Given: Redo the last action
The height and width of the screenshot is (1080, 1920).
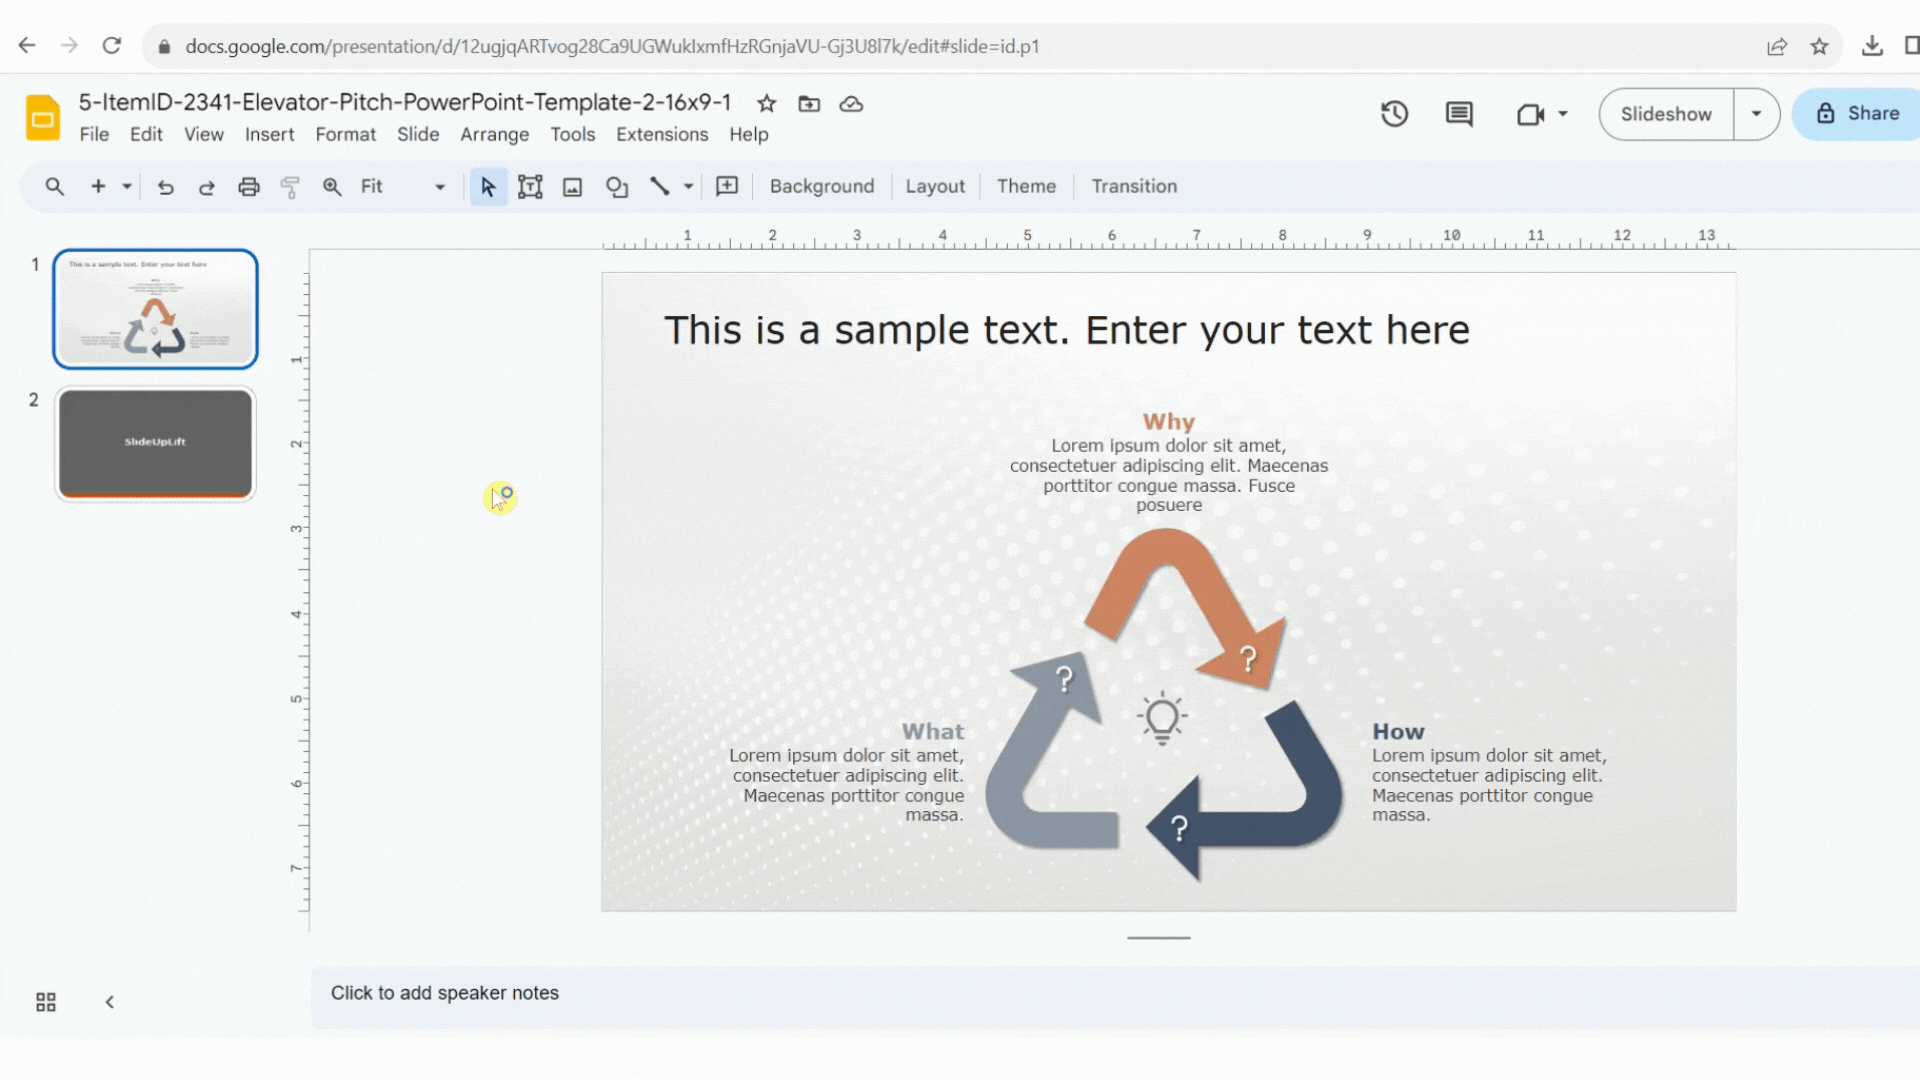Looking at the screenshot, I should pos(207,187).
